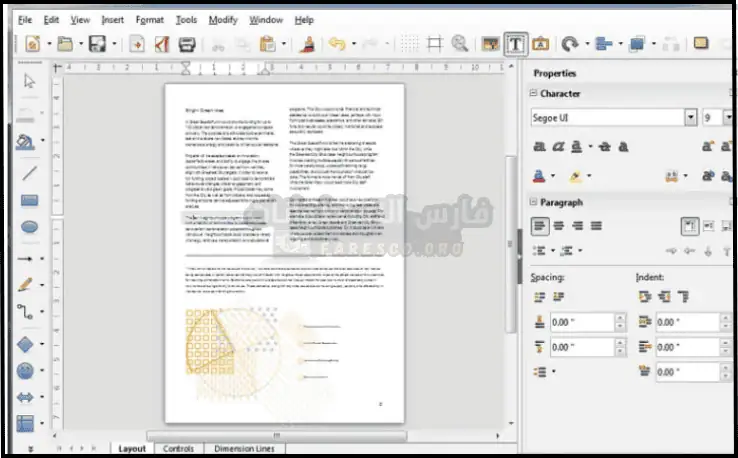
Task: Click the Select arrow pointer tool
Action: tap(29, 82)
